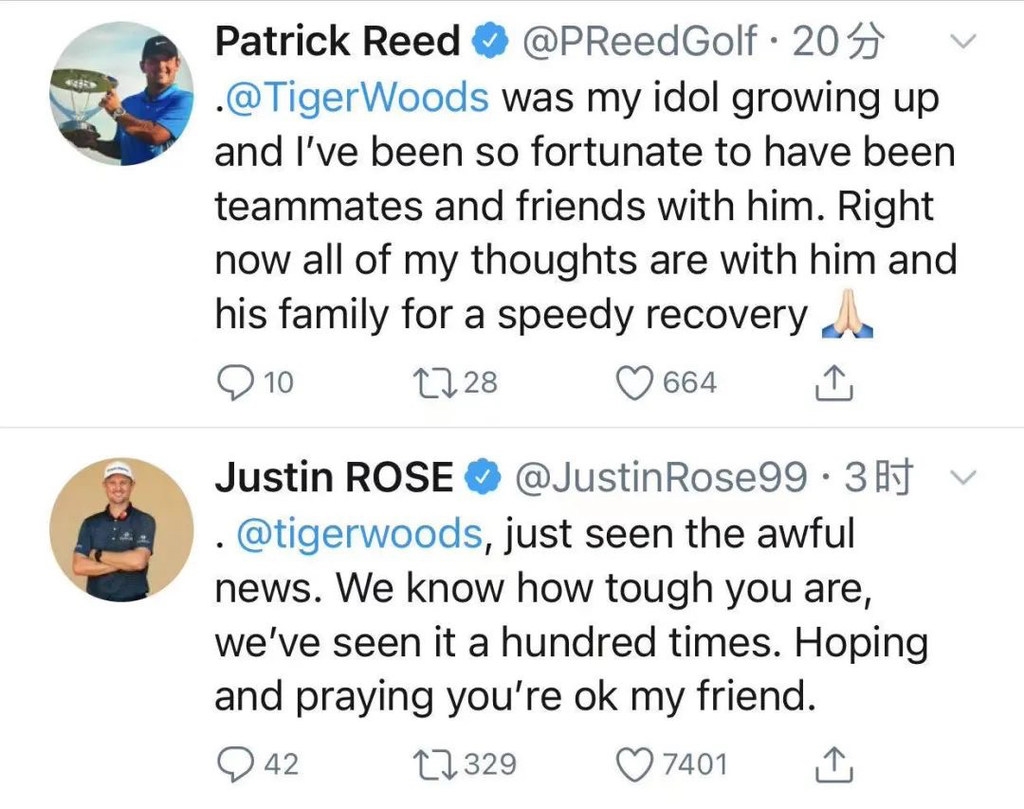
Task: Open the Justin ROSE display name
Action: pyautogui.click(x=334, y=479)
